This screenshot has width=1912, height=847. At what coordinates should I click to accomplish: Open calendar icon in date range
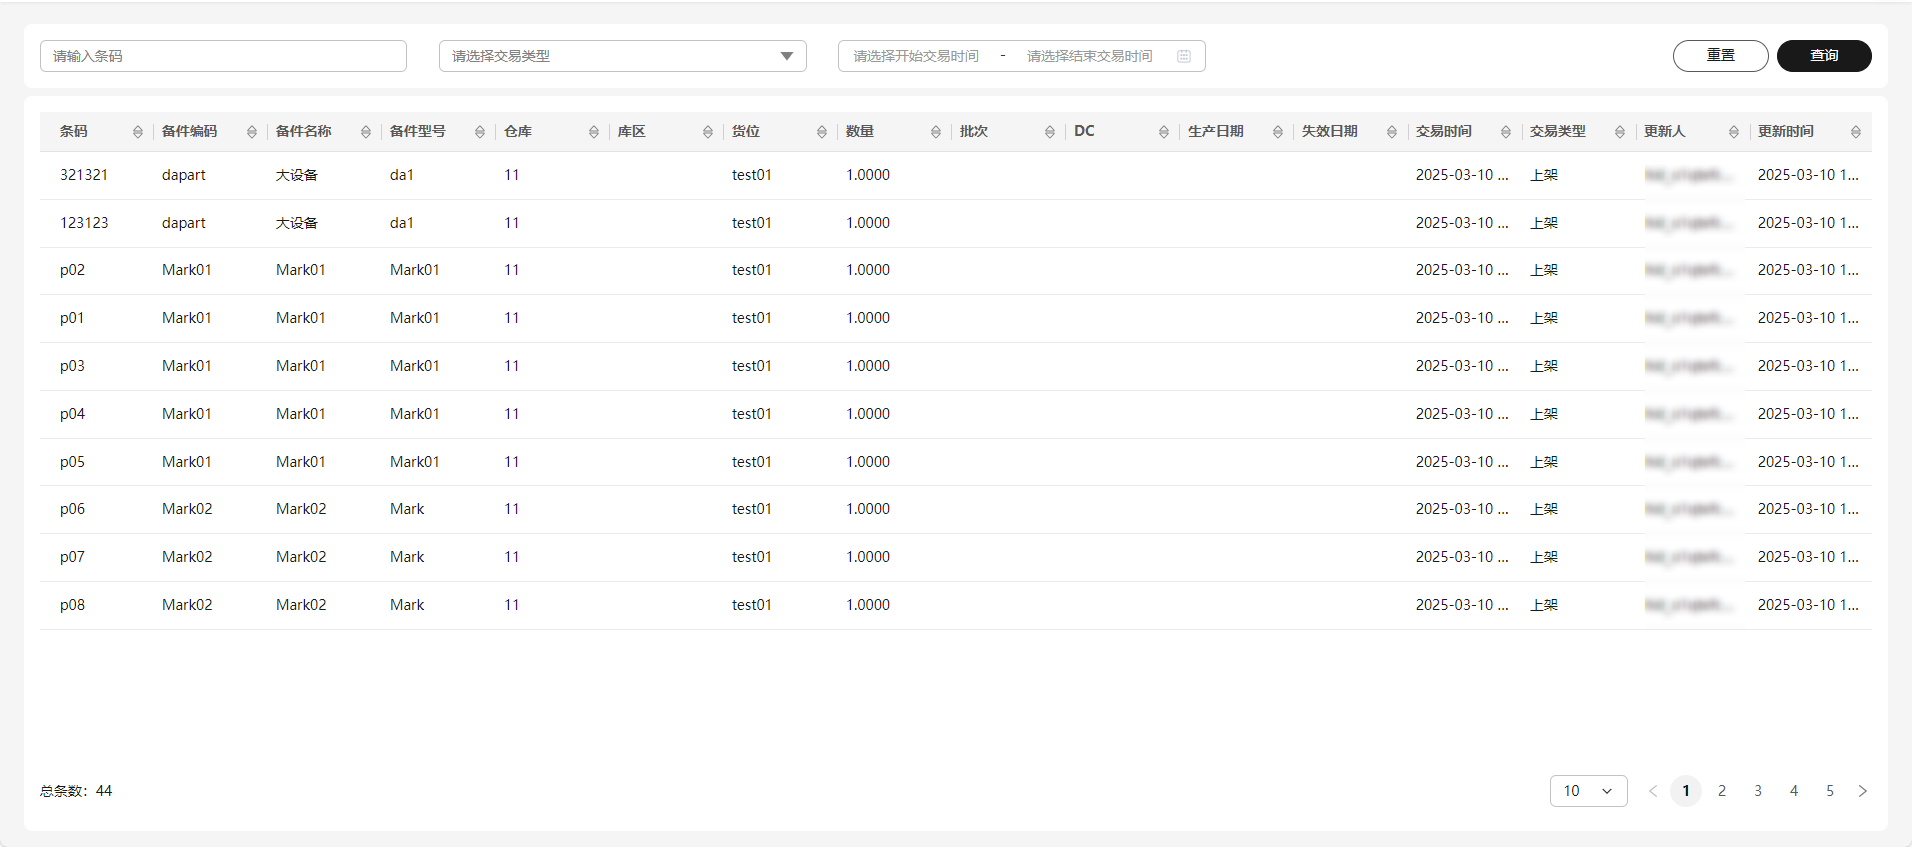click(1184, 56)
